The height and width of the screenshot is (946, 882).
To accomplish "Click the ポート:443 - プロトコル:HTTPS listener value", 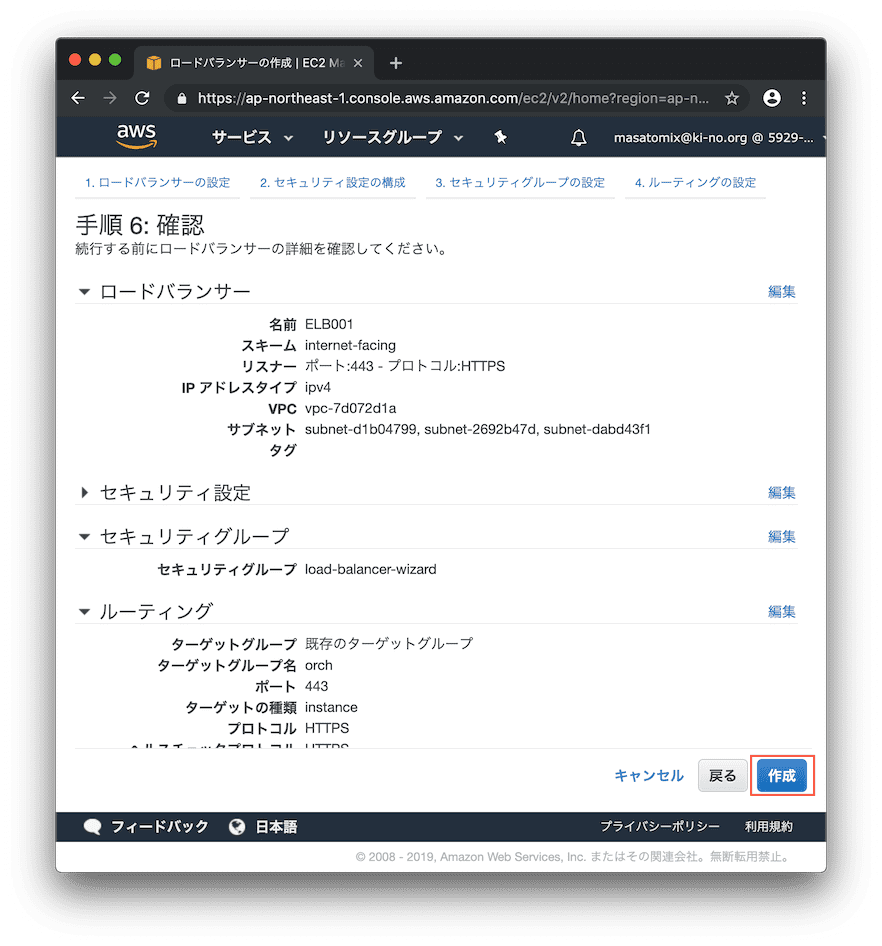I will pyautogui.click(x=405, y=366).
